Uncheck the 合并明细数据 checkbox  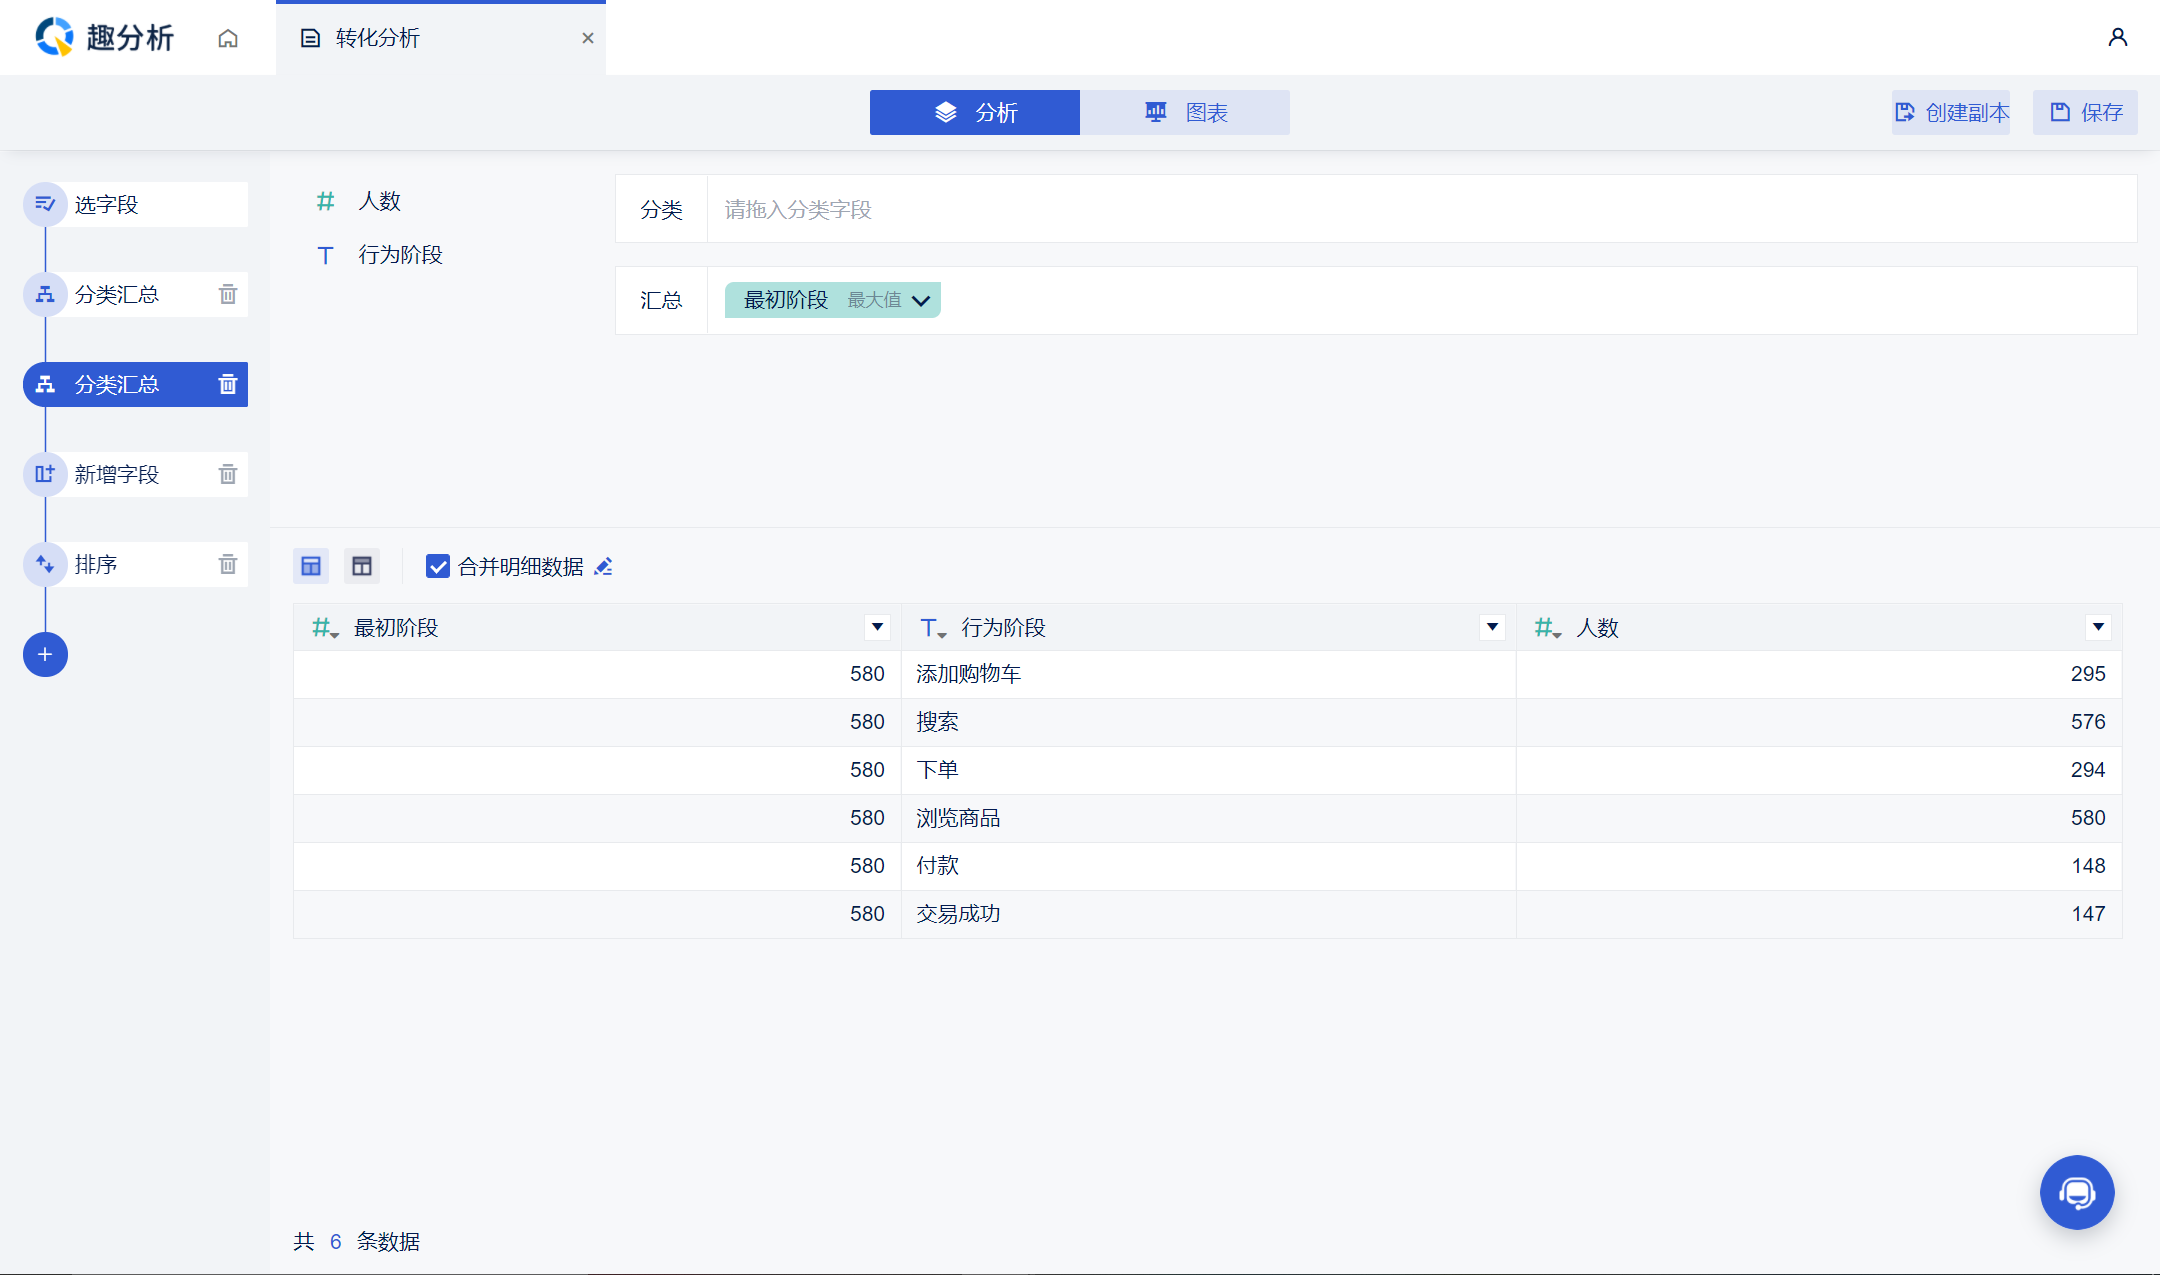437,567
